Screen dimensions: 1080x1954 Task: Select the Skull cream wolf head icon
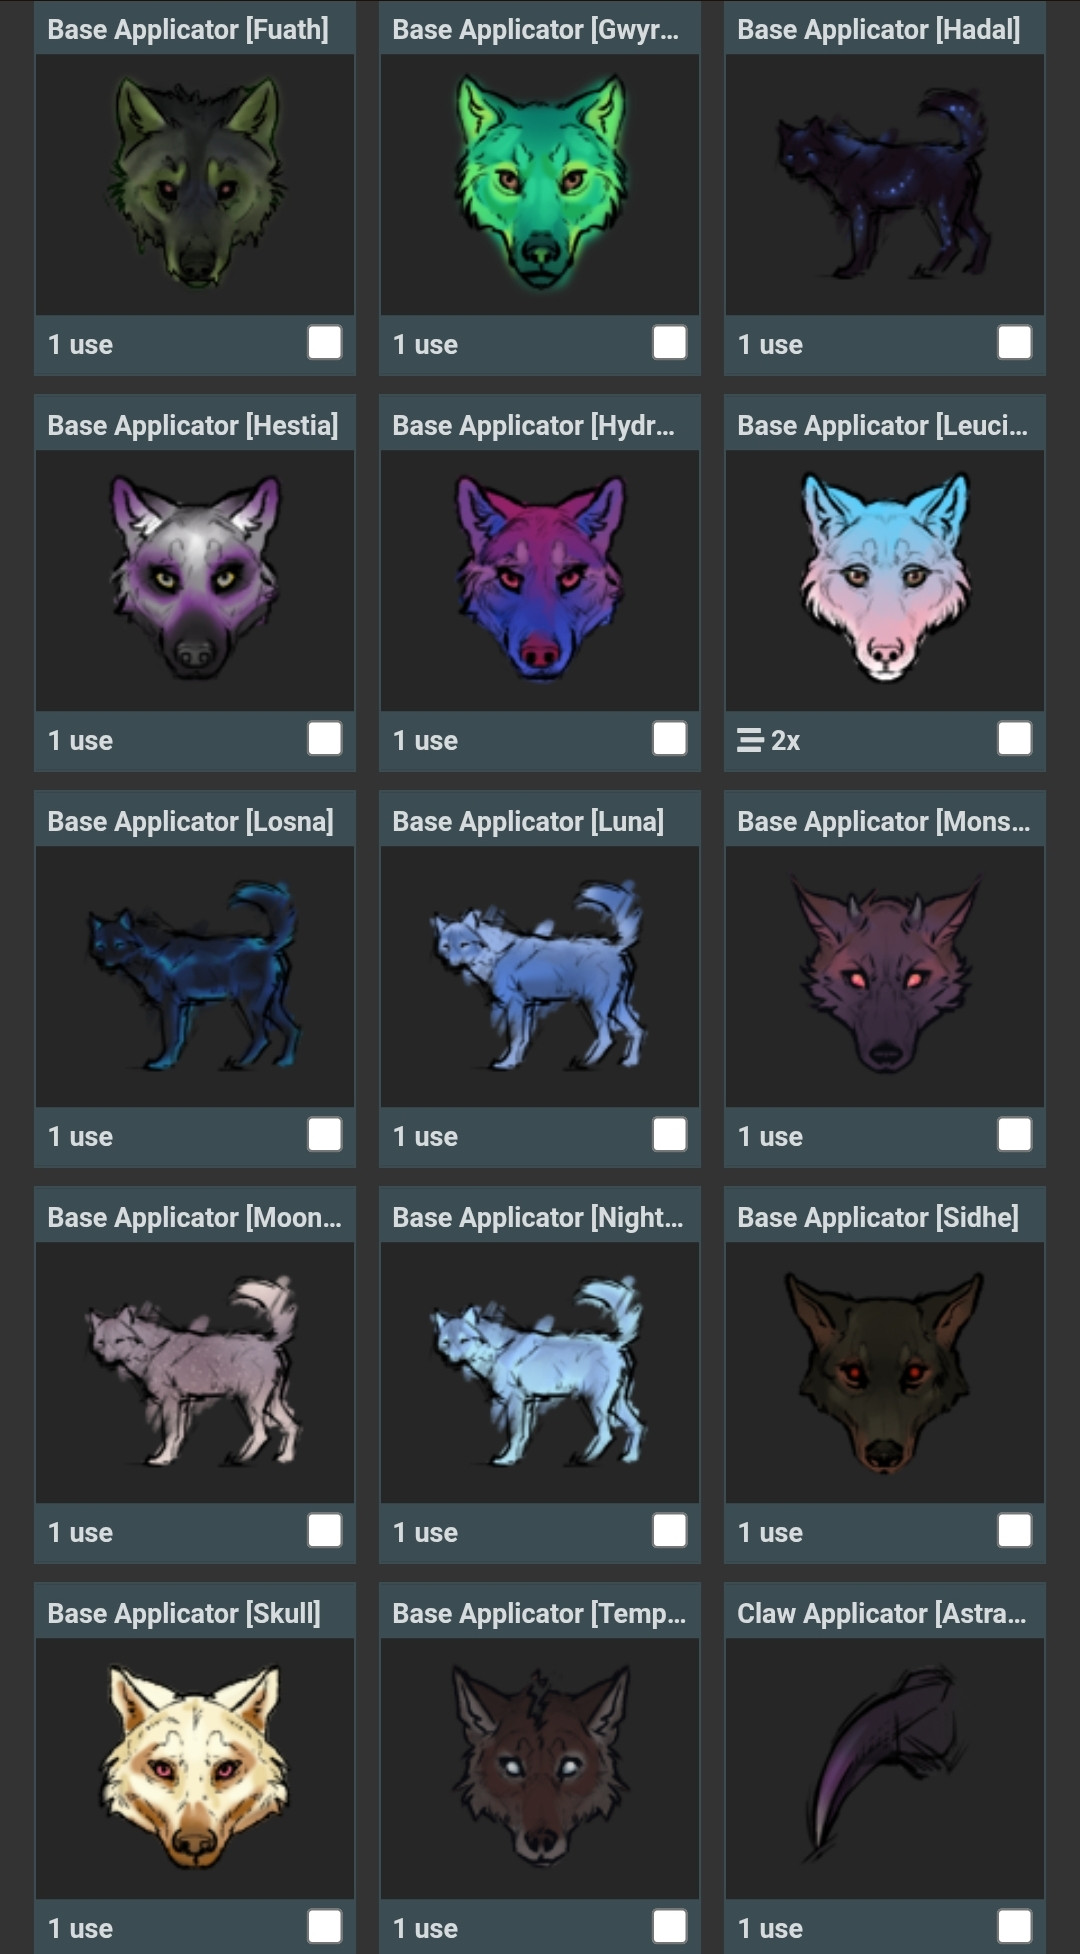coord(195,1766)
